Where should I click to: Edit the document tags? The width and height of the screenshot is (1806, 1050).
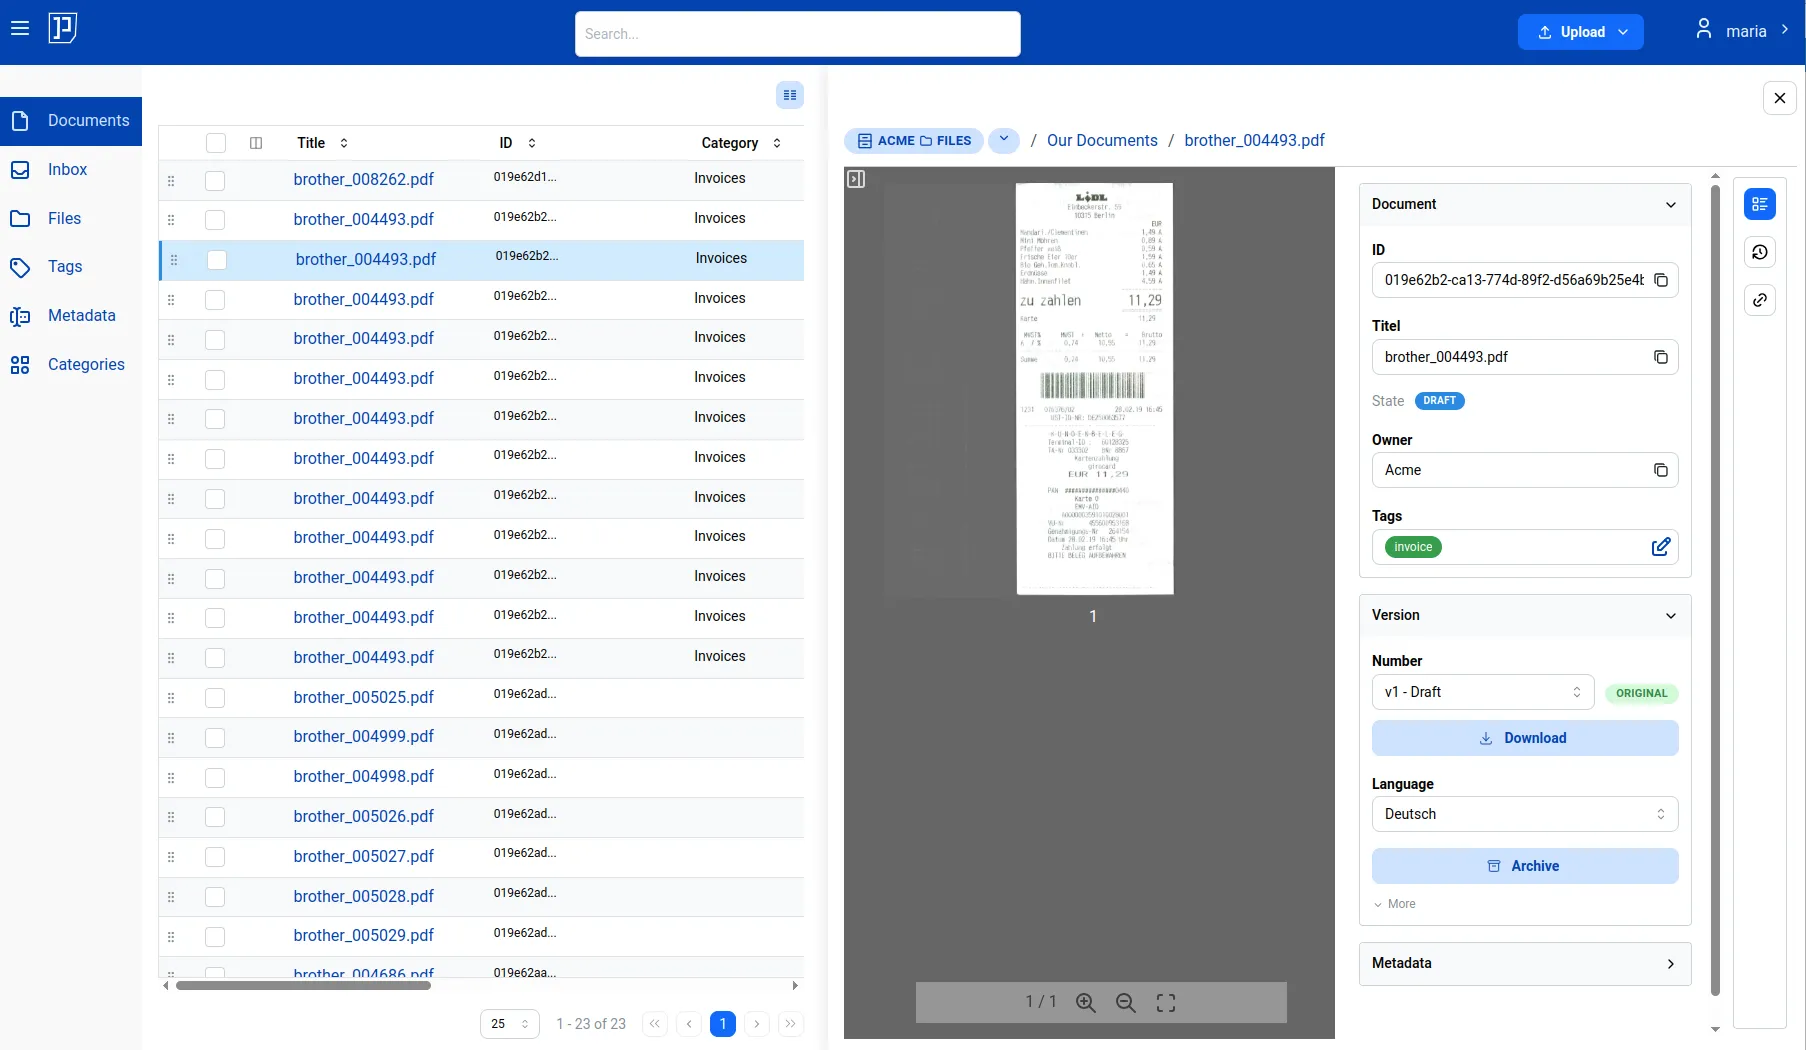point(1661,547)
